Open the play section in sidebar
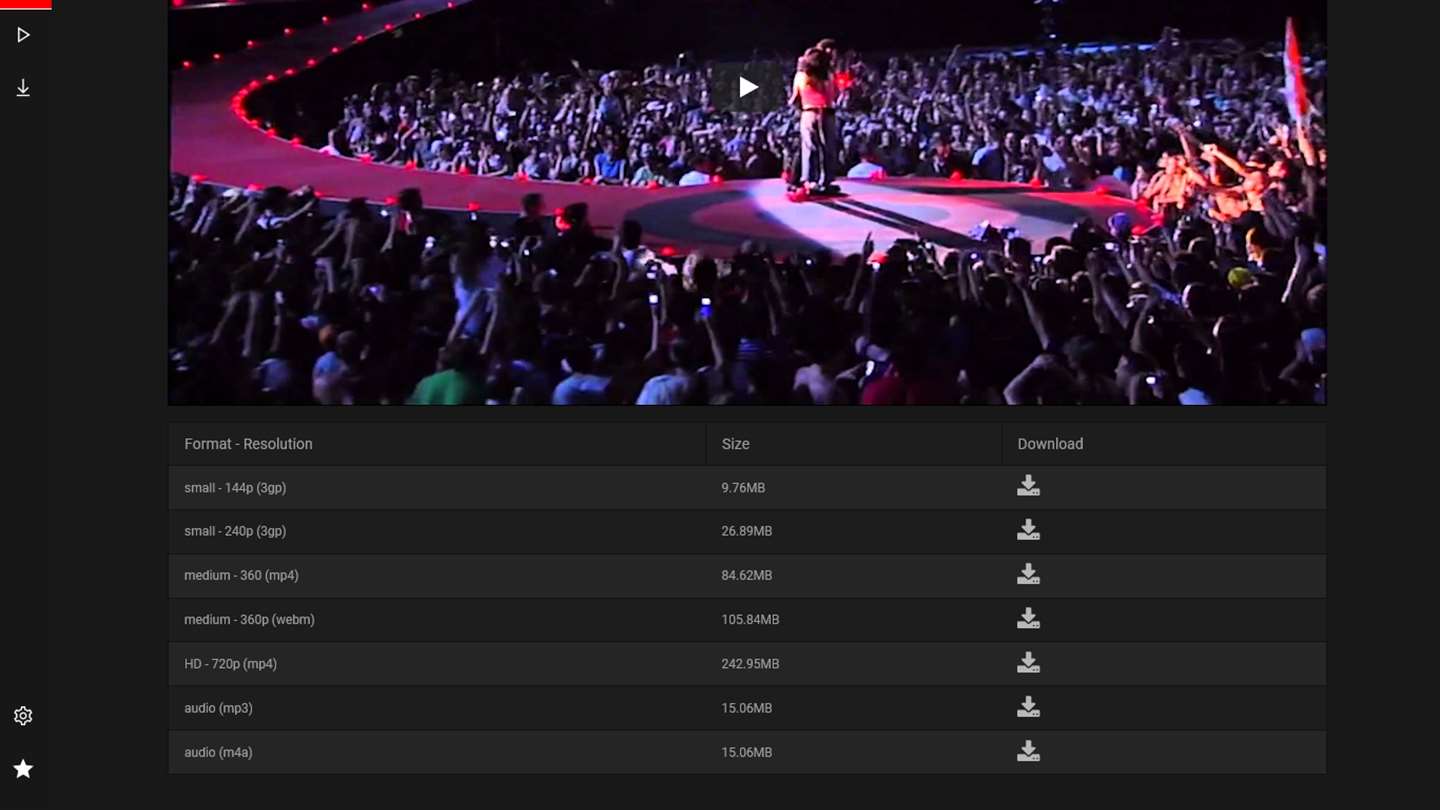 tap(23, 35)
